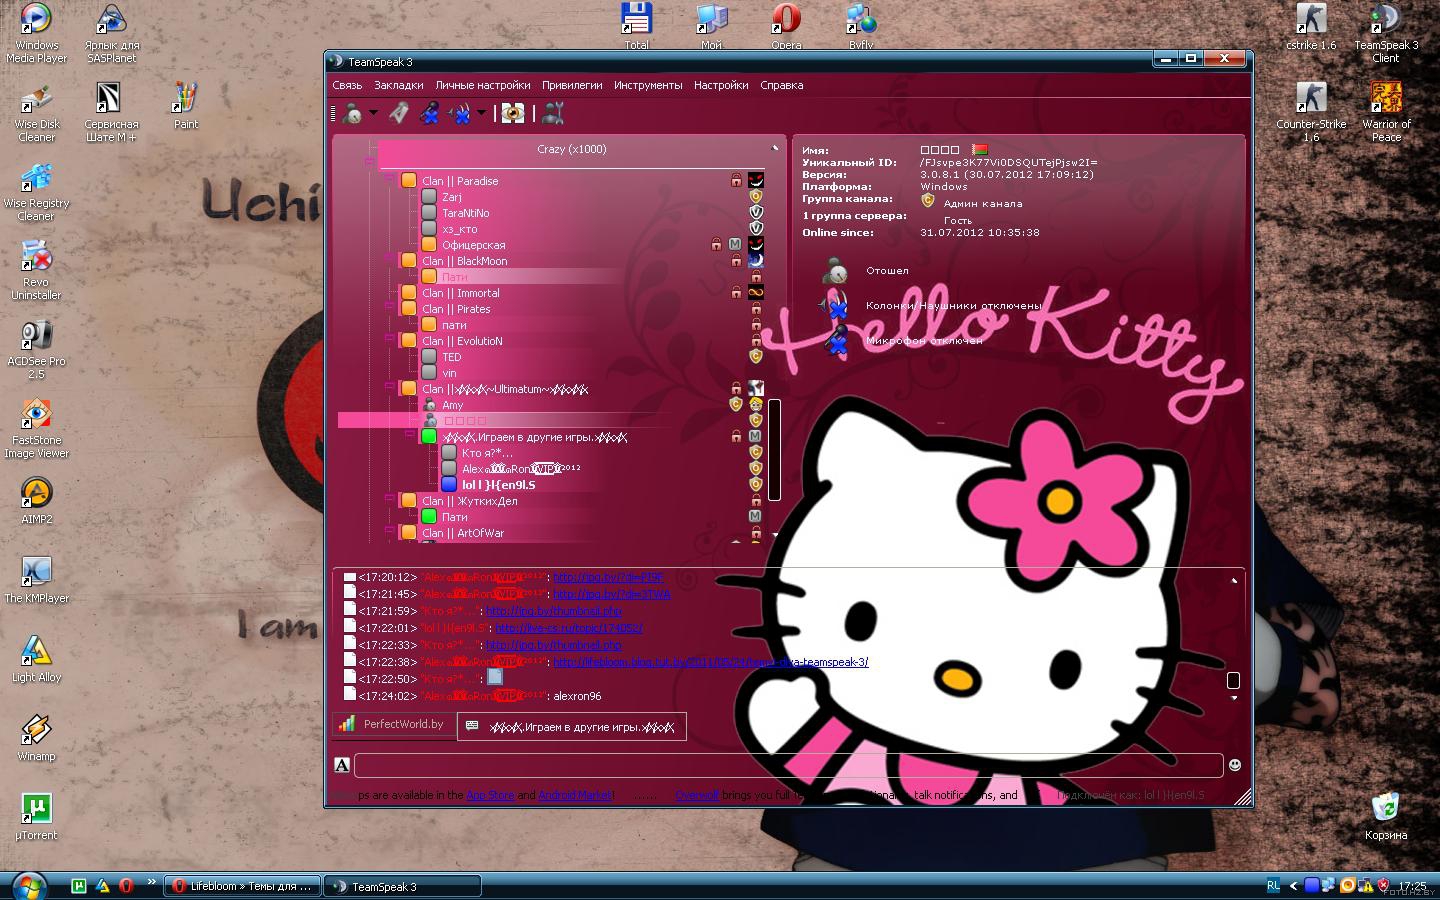Click the Отошел away icon in info panel
1440x900 pixels.
[836, 271]
